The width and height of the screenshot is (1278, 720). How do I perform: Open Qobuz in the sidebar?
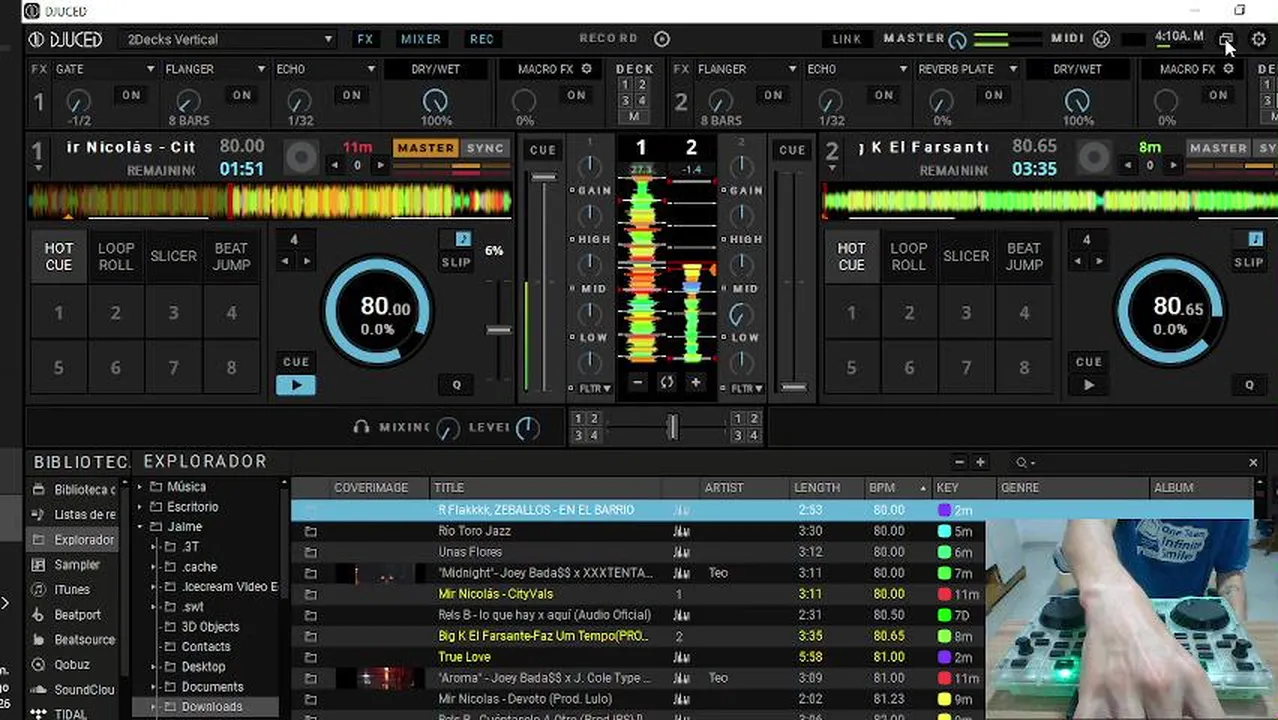point(74,664)
